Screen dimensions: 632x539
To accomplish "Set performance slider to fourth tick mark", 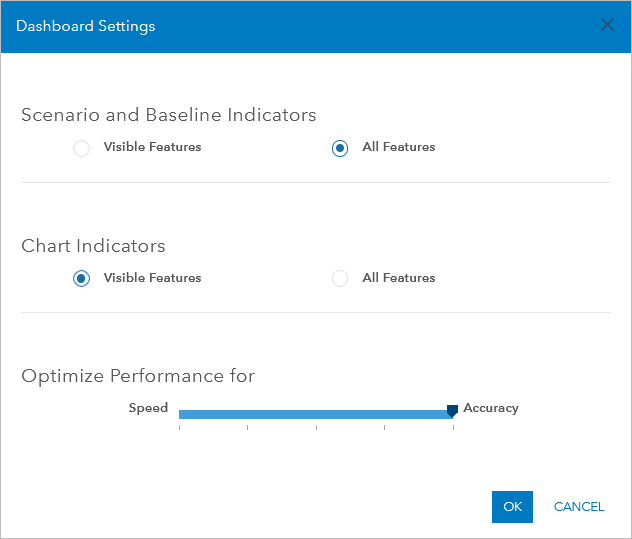I will click(385, 414).
